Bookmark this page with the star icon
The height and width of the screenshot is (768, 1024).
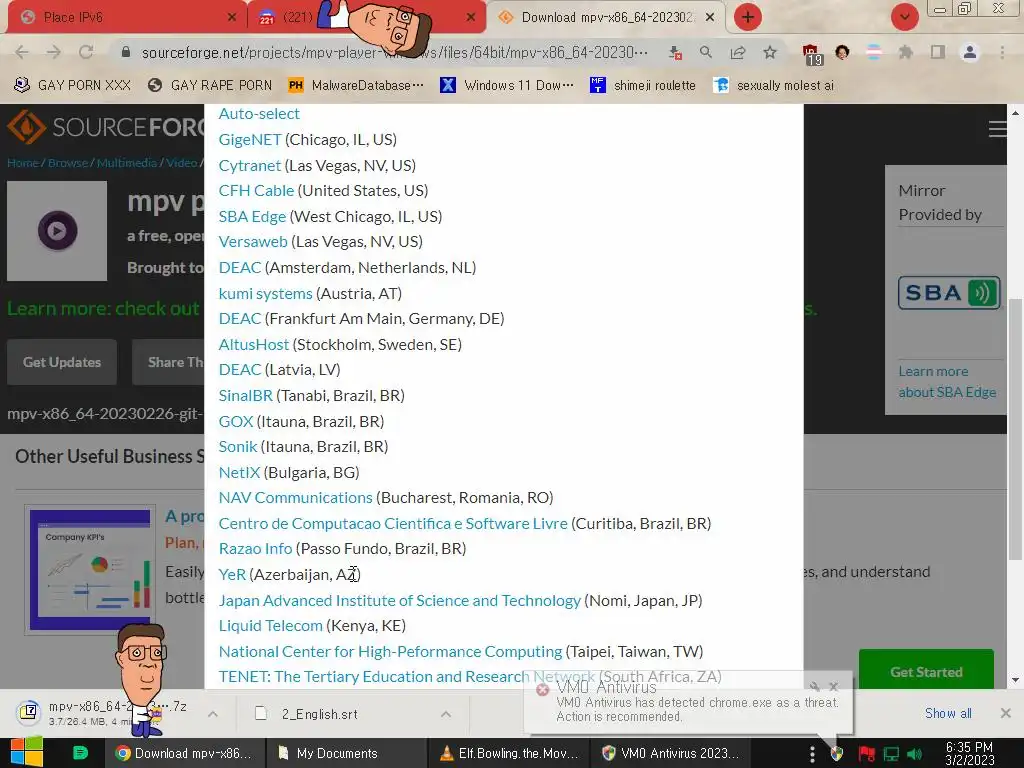click(770, 52)
